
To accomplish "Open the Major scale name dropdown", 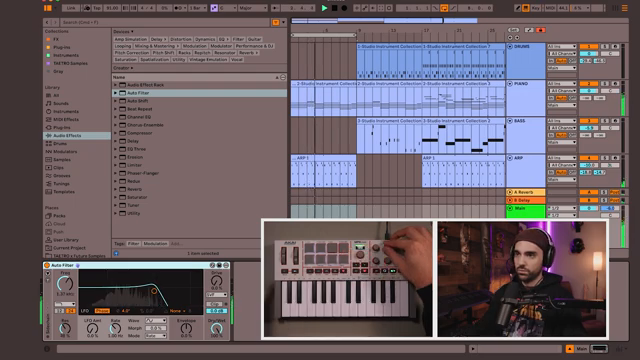I will coord(253,8).
